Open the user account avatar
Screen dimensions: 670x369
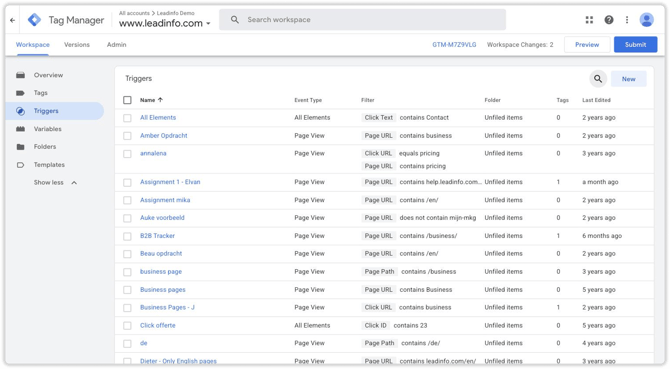646,20
